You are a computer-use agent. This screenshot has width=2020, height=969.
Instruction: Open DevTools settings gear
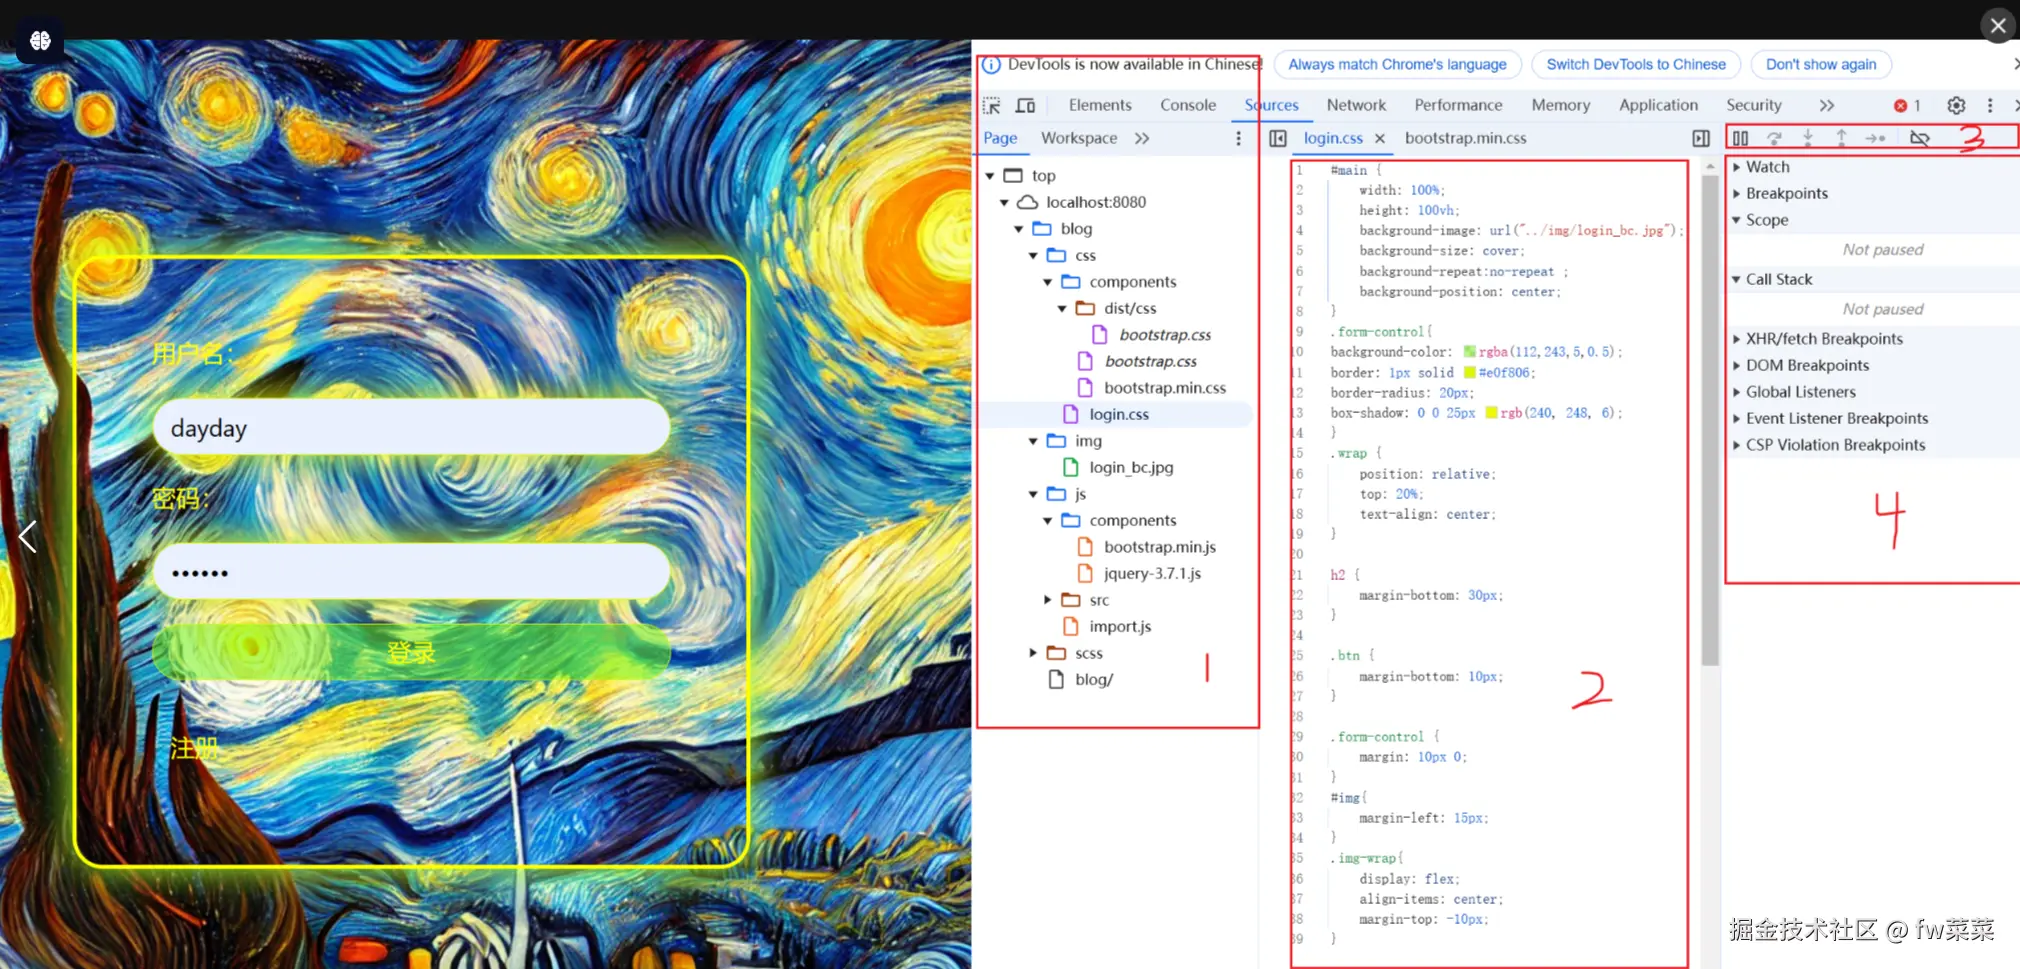(1956, 105)
